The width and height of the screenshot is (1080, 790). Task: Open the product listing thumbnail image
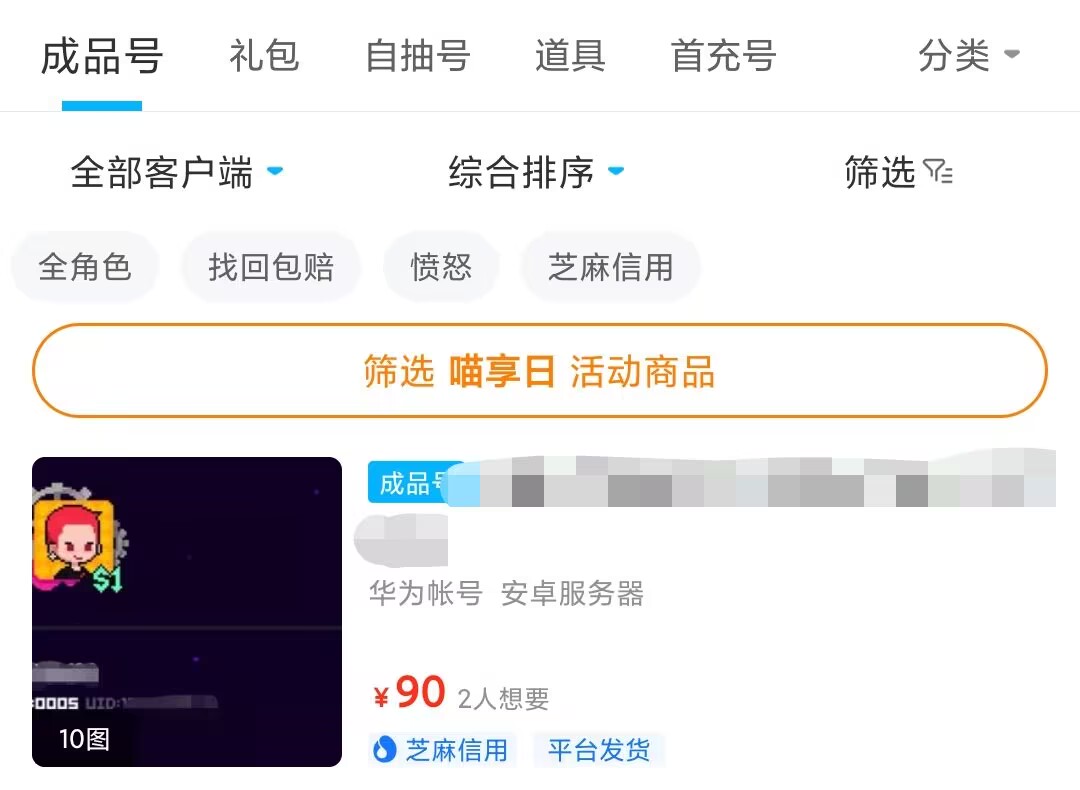[187, 612]
